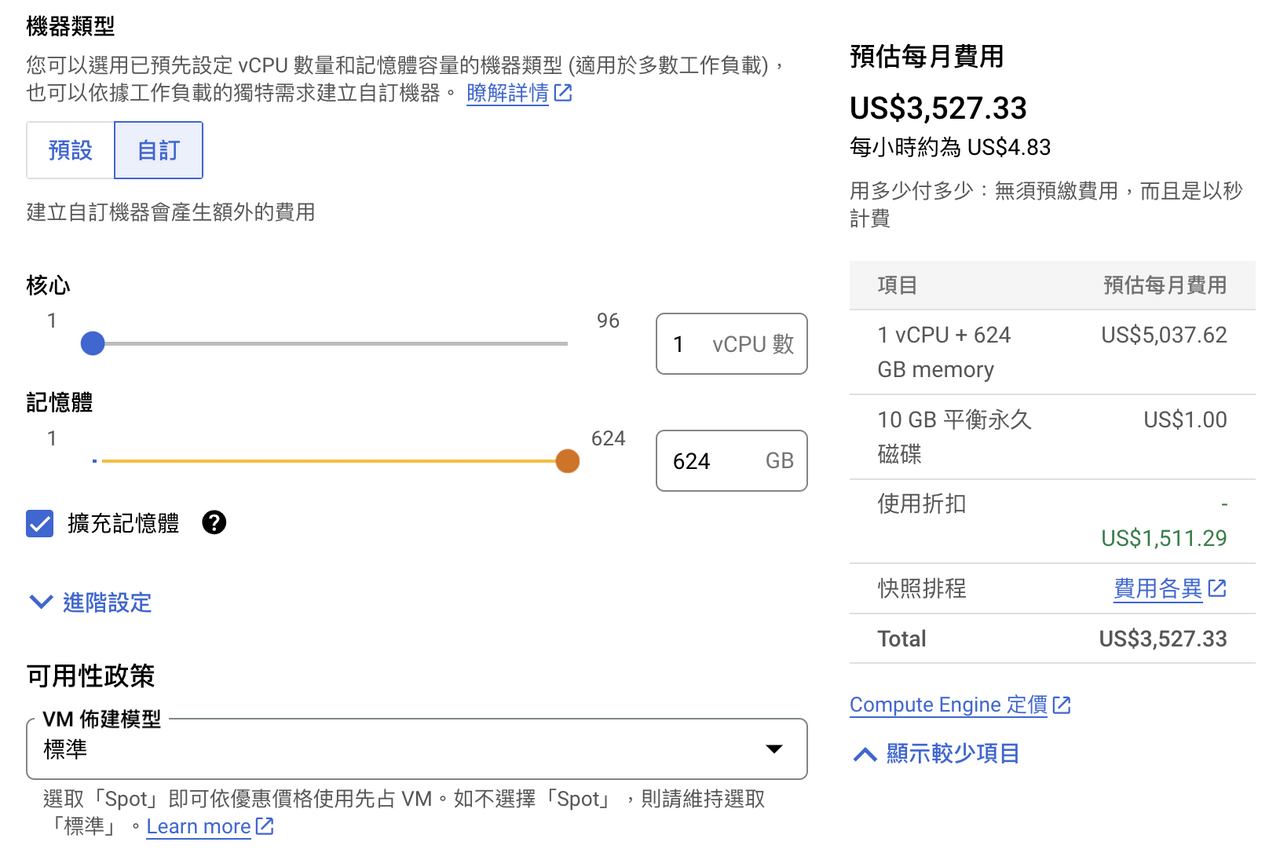This screenshot has width=1280, height=861.
Task: Click the 每小時約為 US$4.83 text
Action: point(950,148)
